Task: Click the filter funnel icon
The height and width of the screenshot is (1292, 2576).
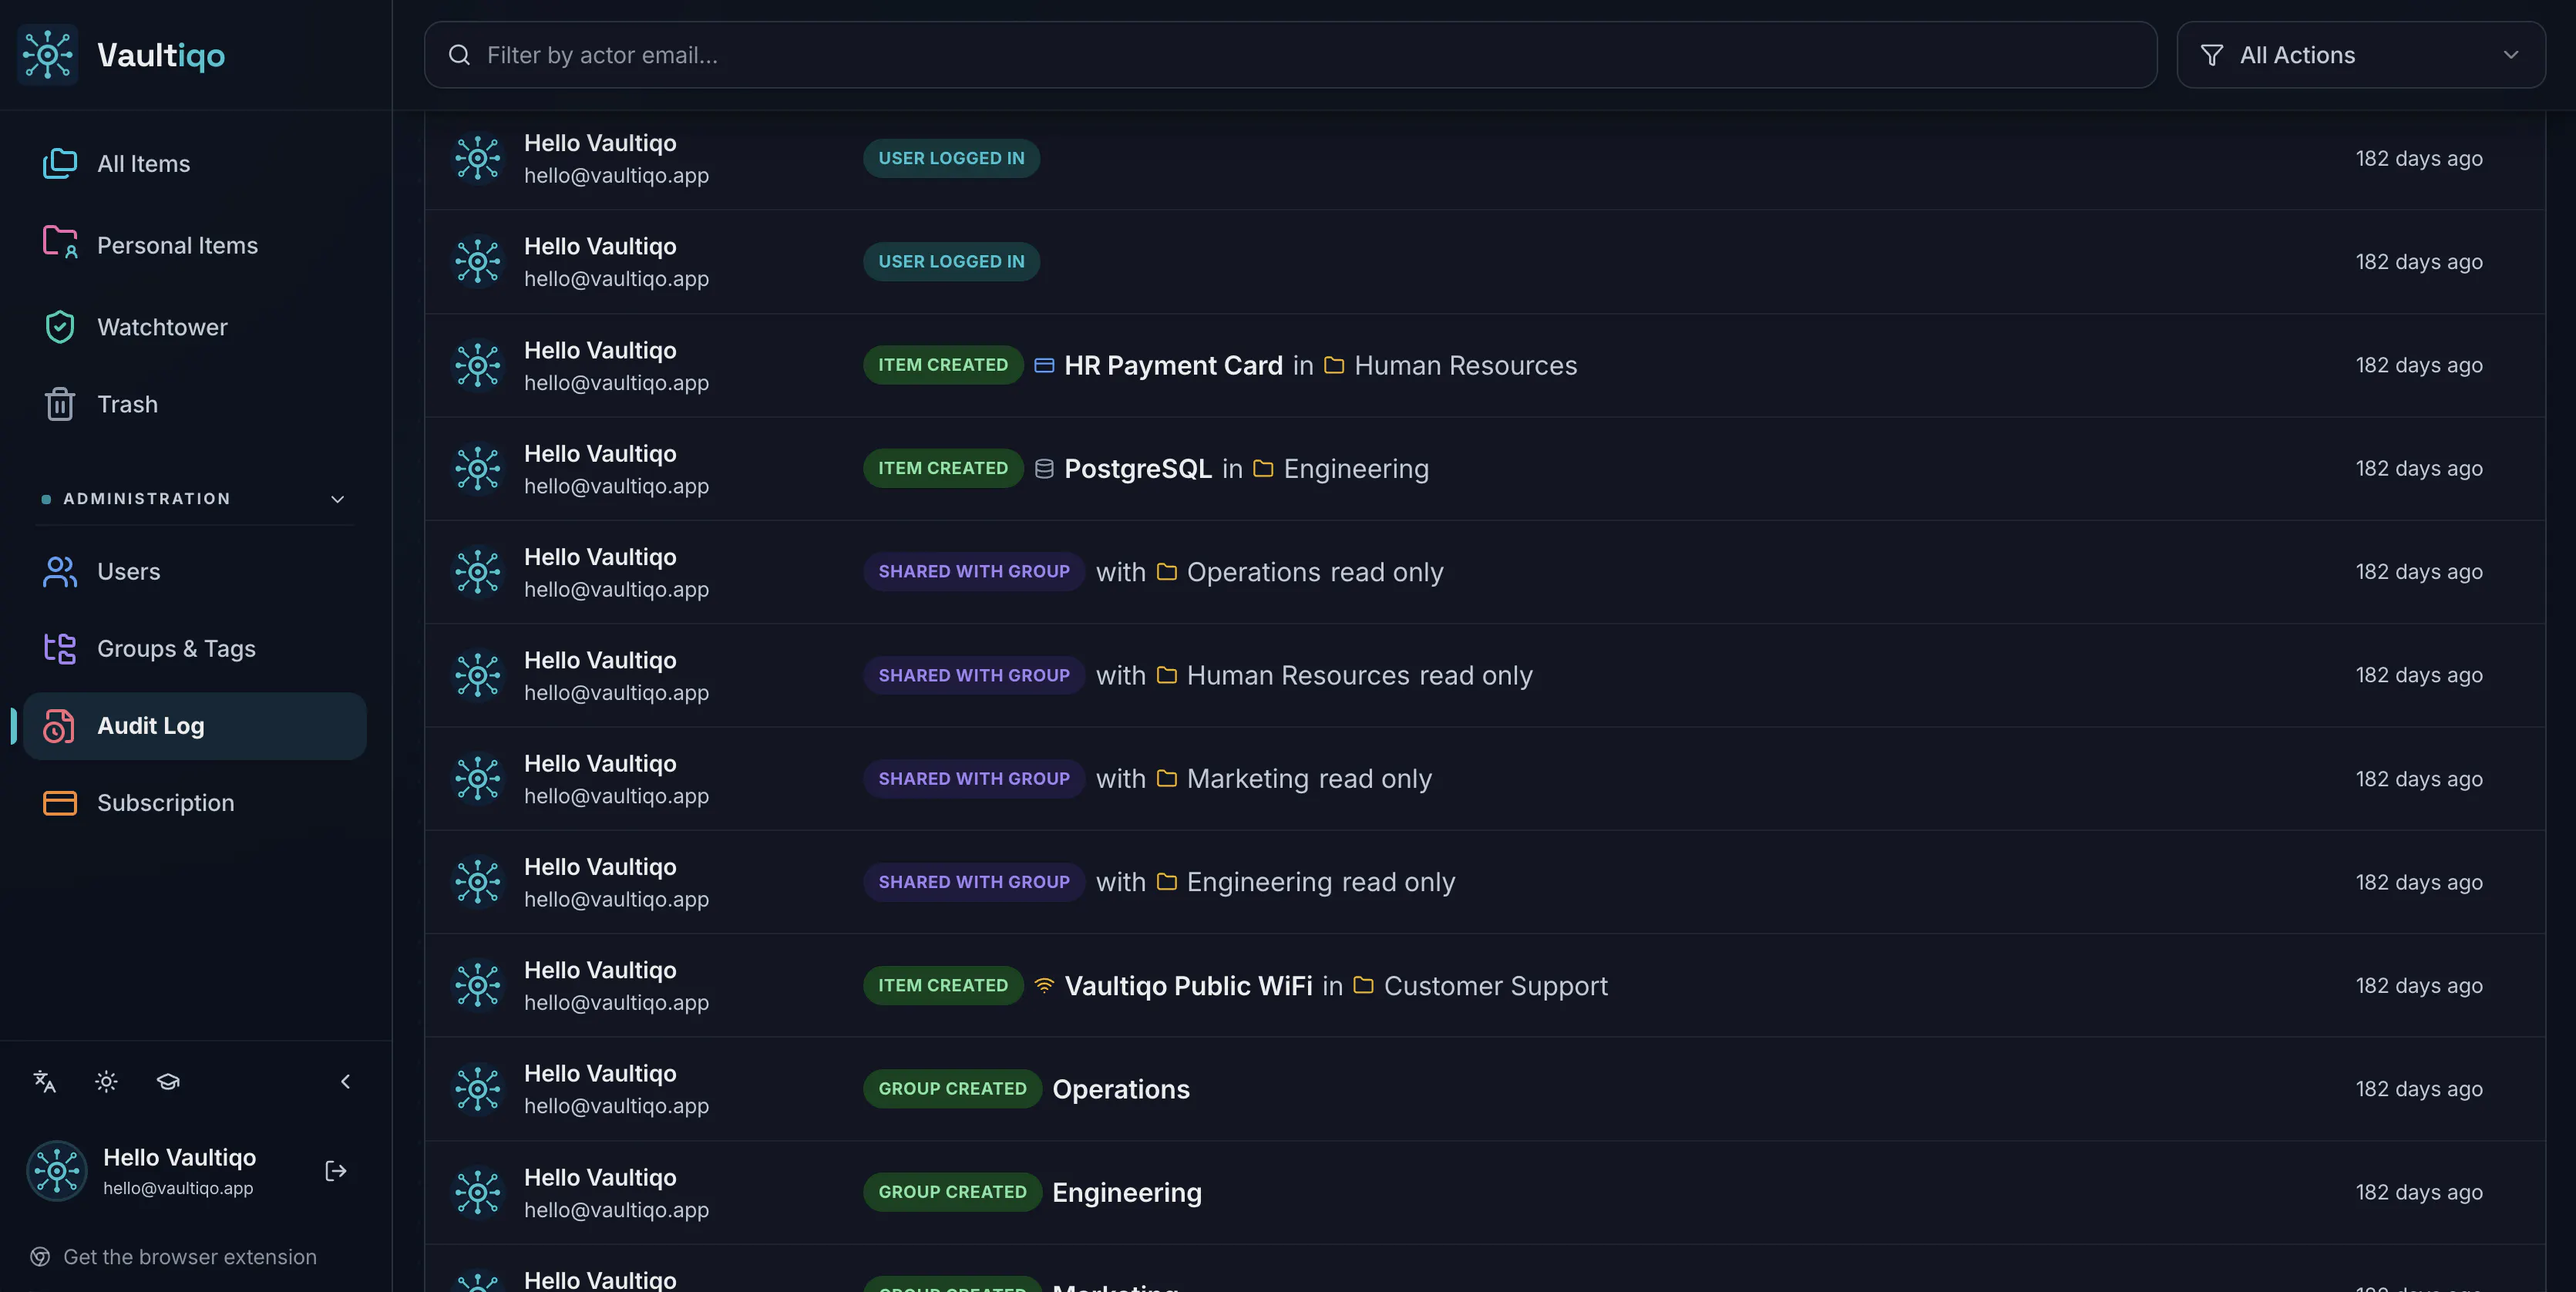Action: [2212, 55]
